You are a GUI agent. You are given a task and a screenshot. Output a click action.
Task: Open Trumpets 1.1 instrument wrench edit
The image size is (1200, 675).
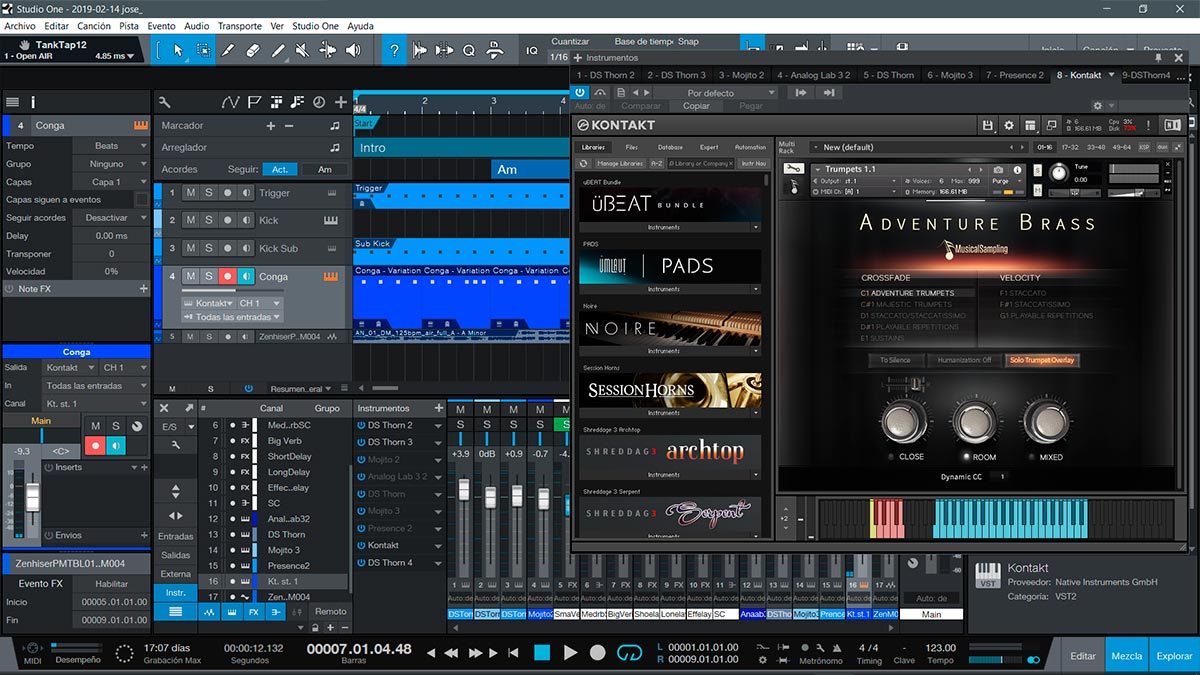pos(794,169)
